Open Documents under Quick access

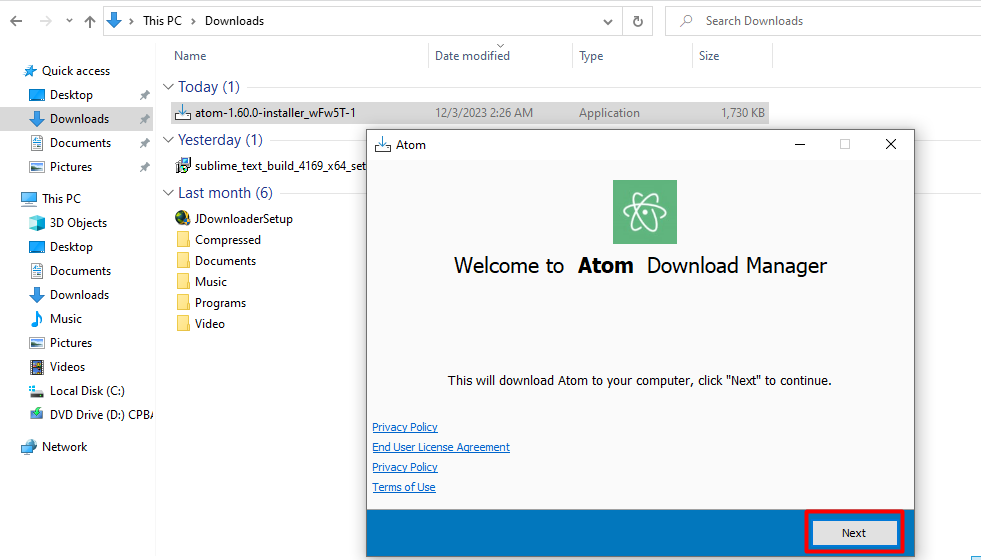(x=80, y=143)
